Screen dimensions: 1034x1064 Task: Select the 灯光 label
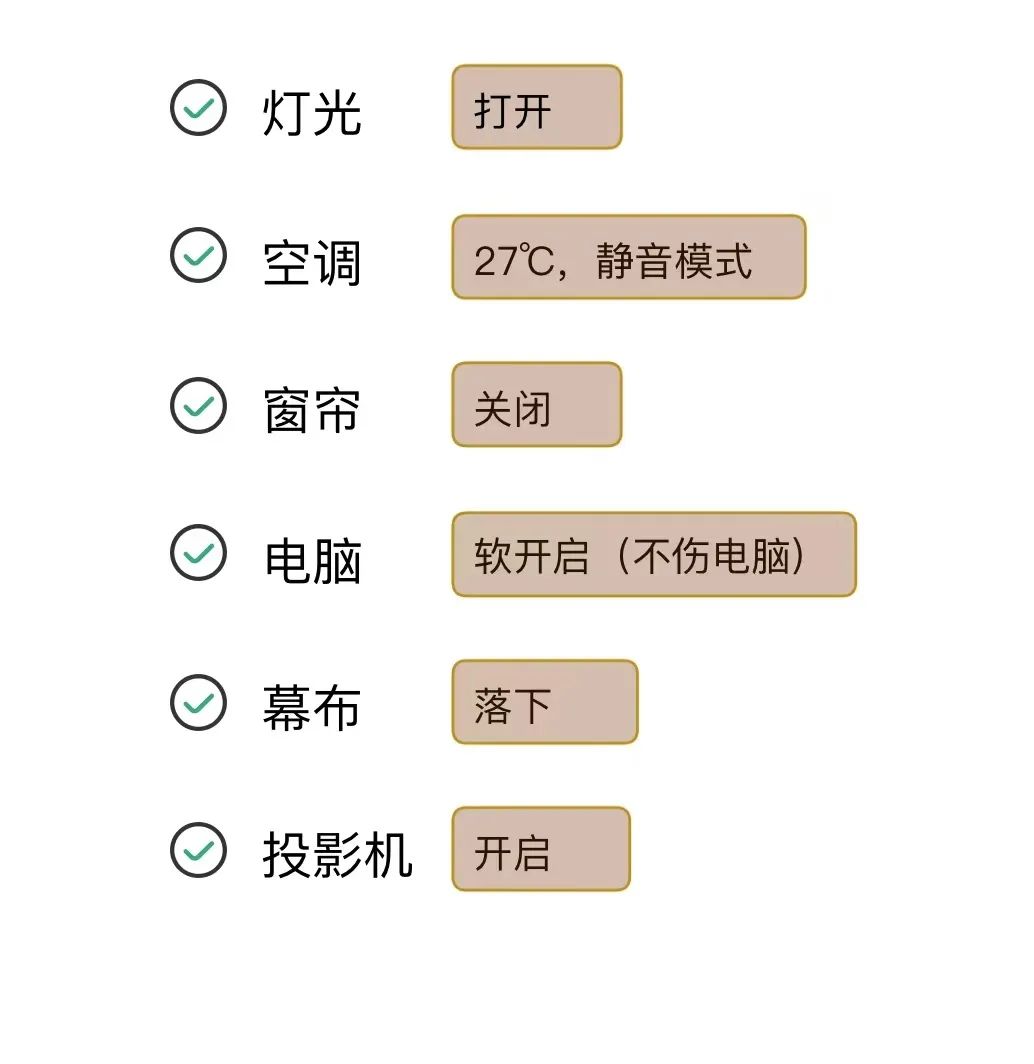point(311,112)
